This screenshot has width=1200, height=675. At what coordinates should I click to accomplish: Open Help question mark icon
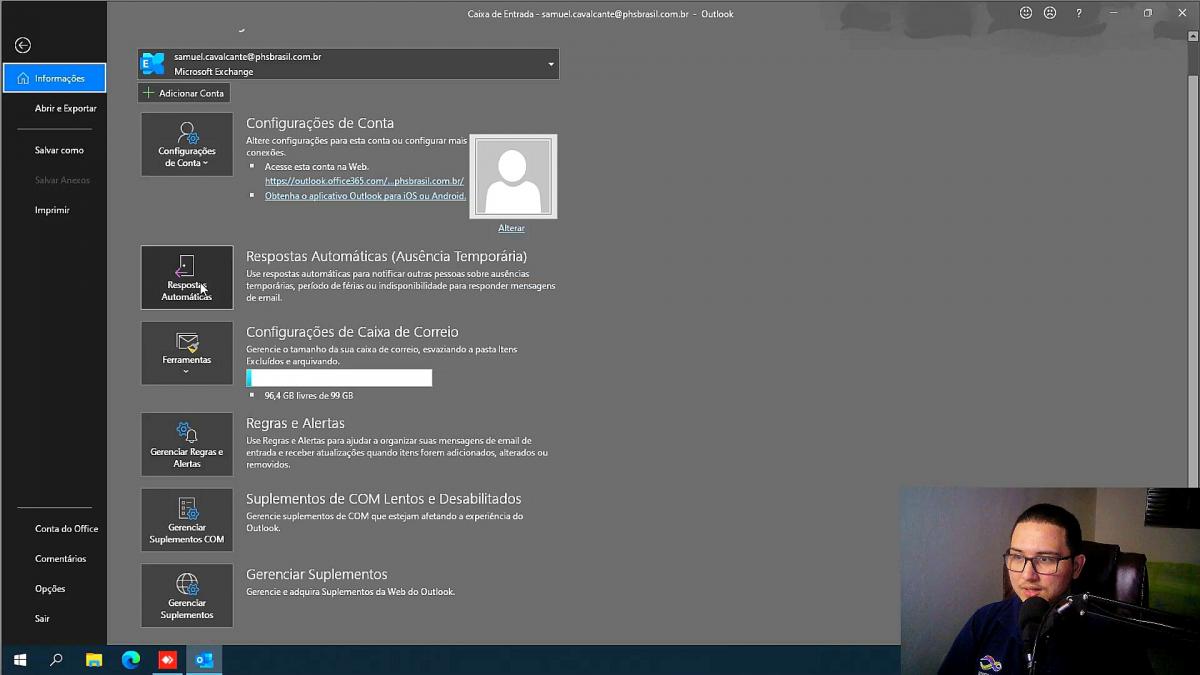click(x=1078, y=13)
